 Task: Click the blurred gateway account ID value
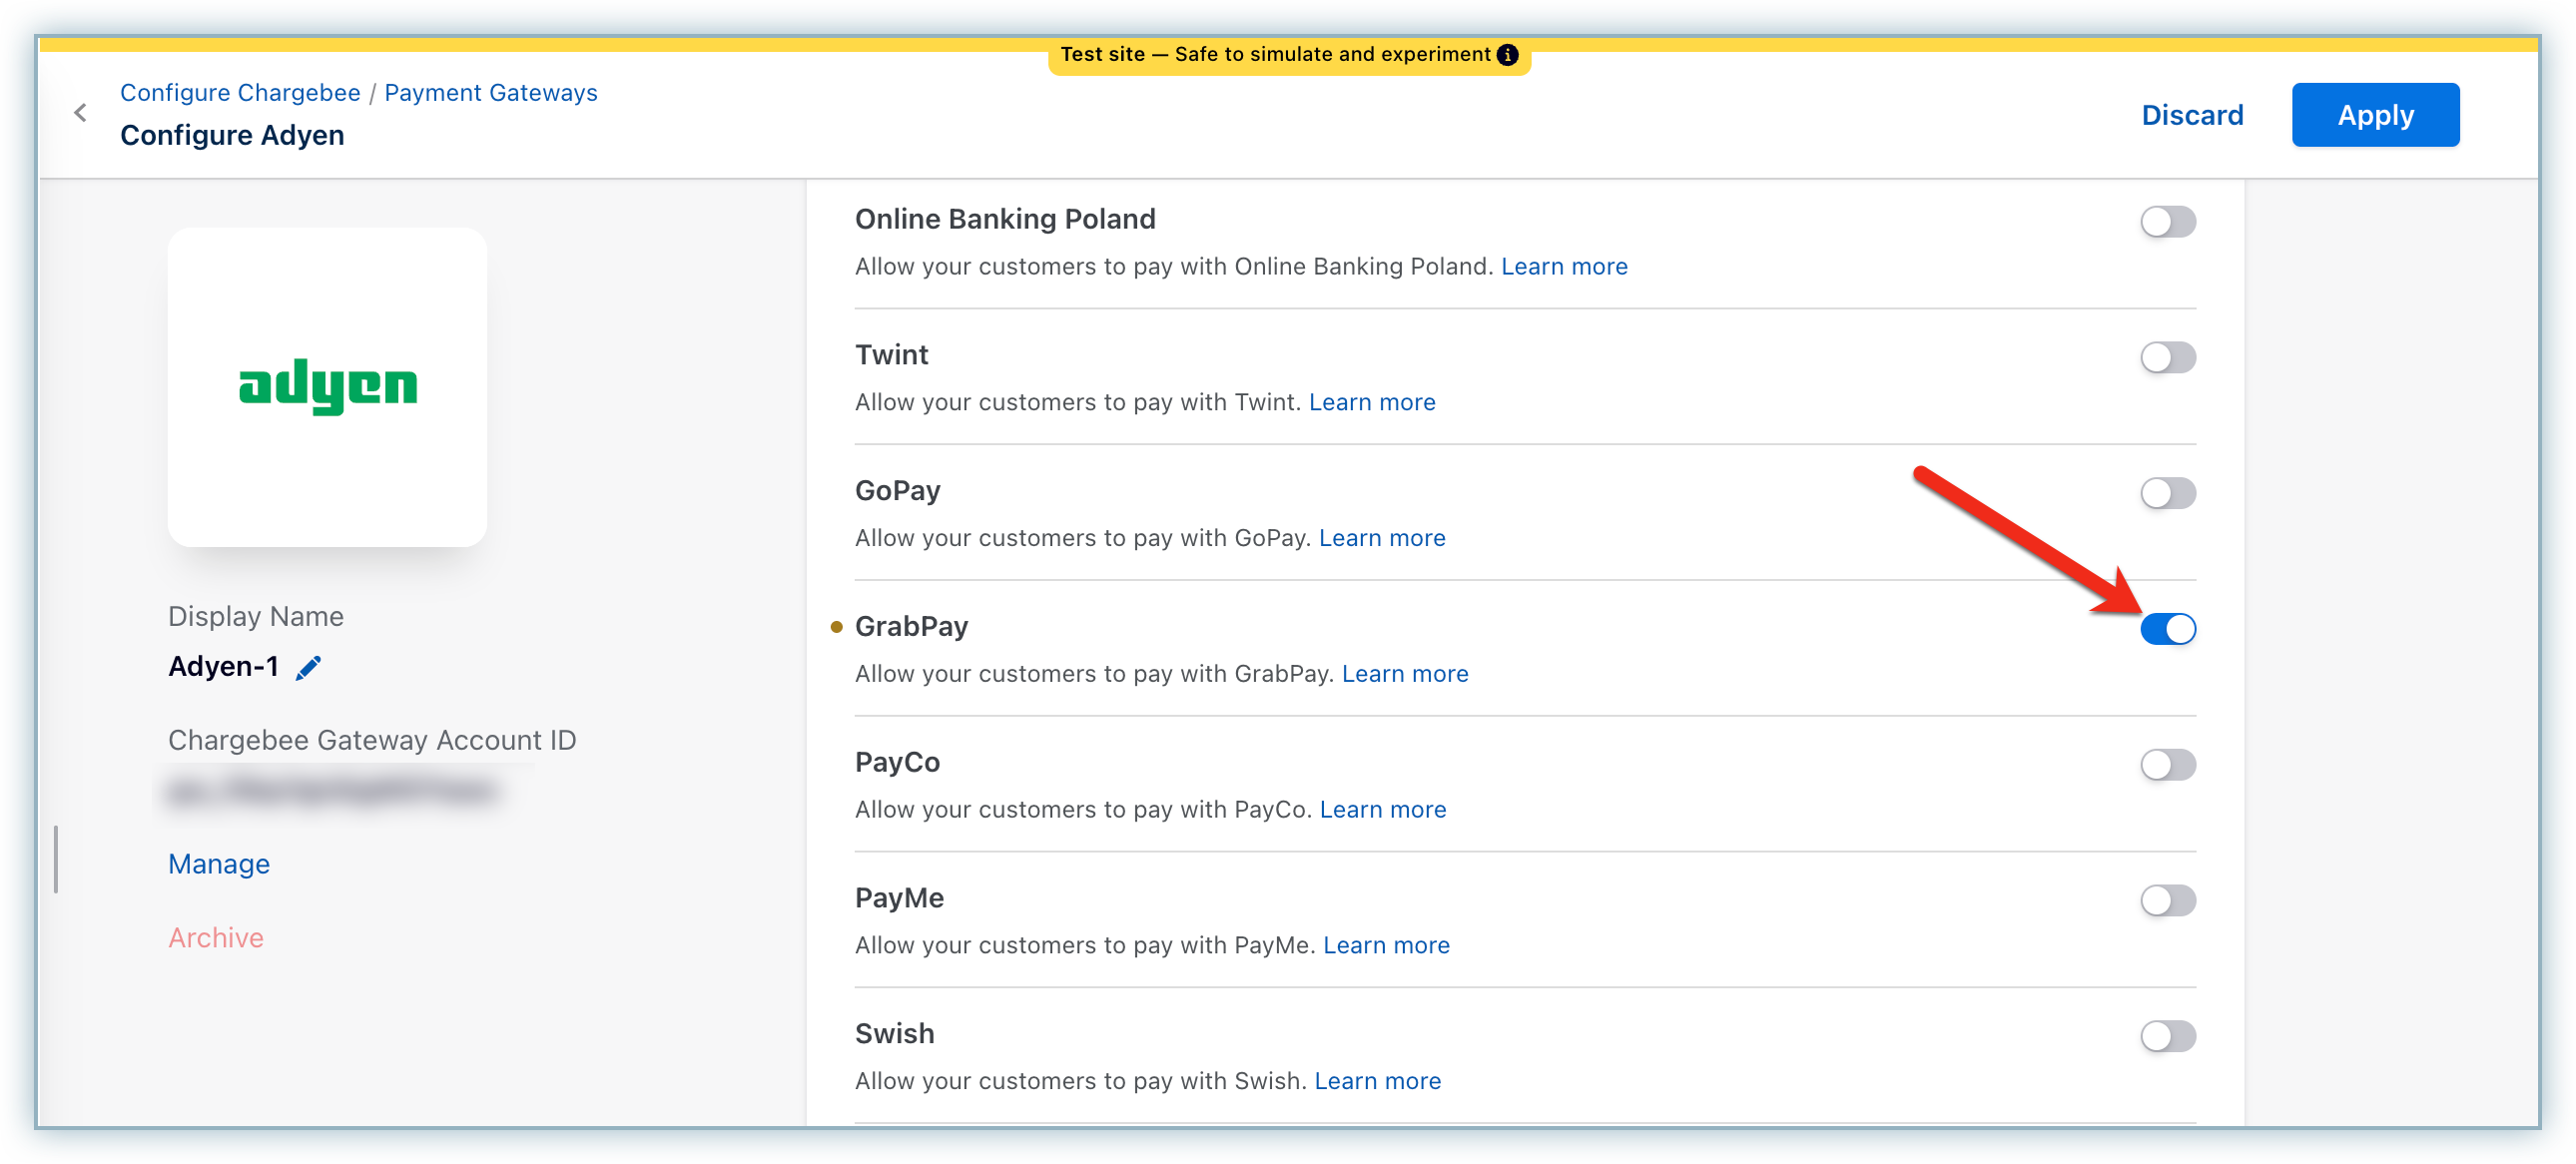pyautogui.click(x=332, y=791)
